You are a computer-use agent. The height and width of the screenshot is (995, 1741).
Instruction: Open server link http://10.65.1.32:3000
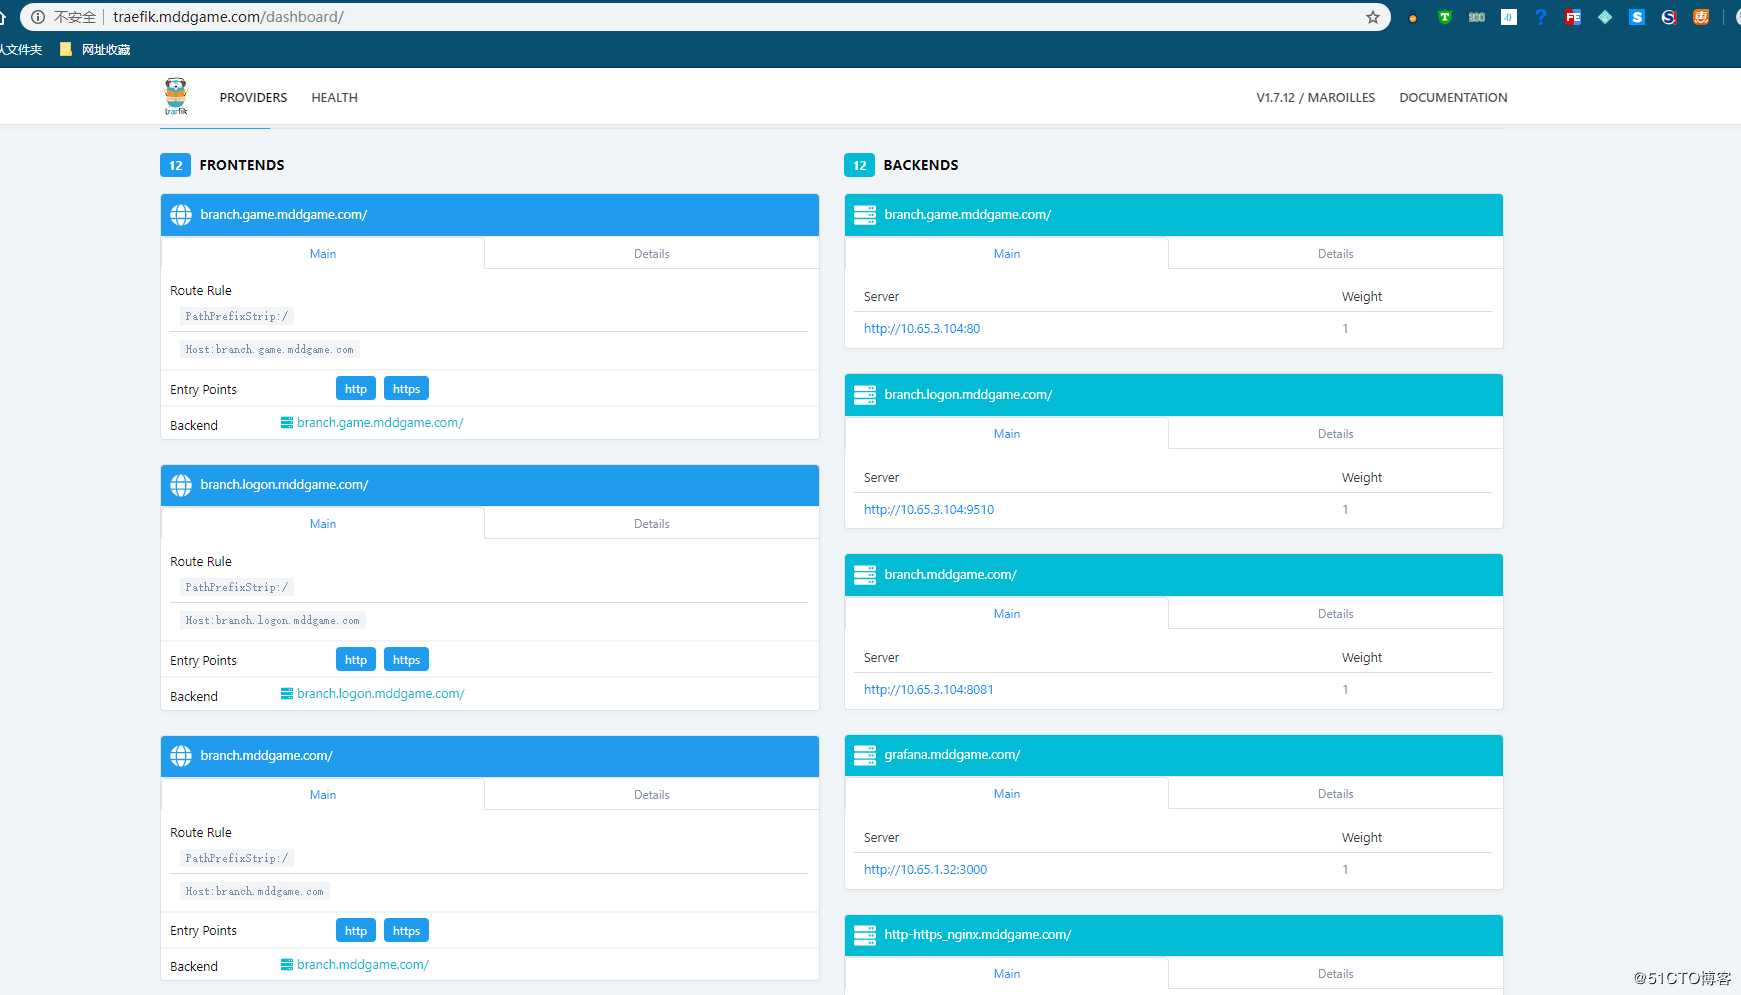pos(925,870)
